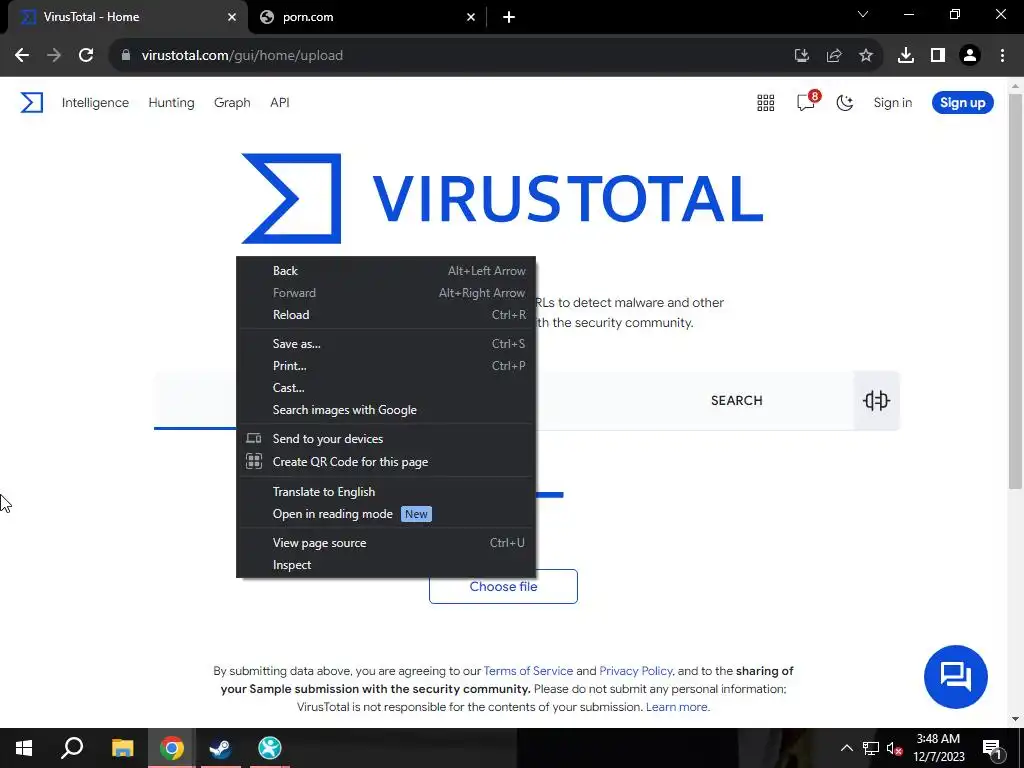Click the browser back arrow

[22, 56]
